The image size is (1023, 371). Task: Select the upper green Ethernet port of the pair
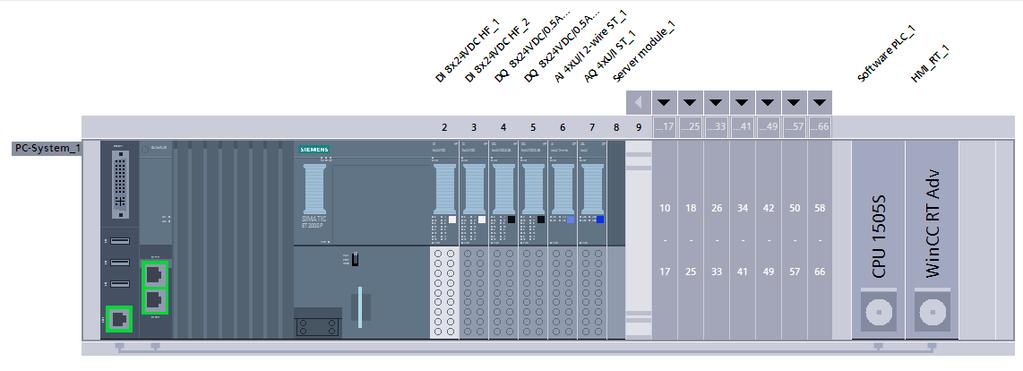(x=155, y=275)
